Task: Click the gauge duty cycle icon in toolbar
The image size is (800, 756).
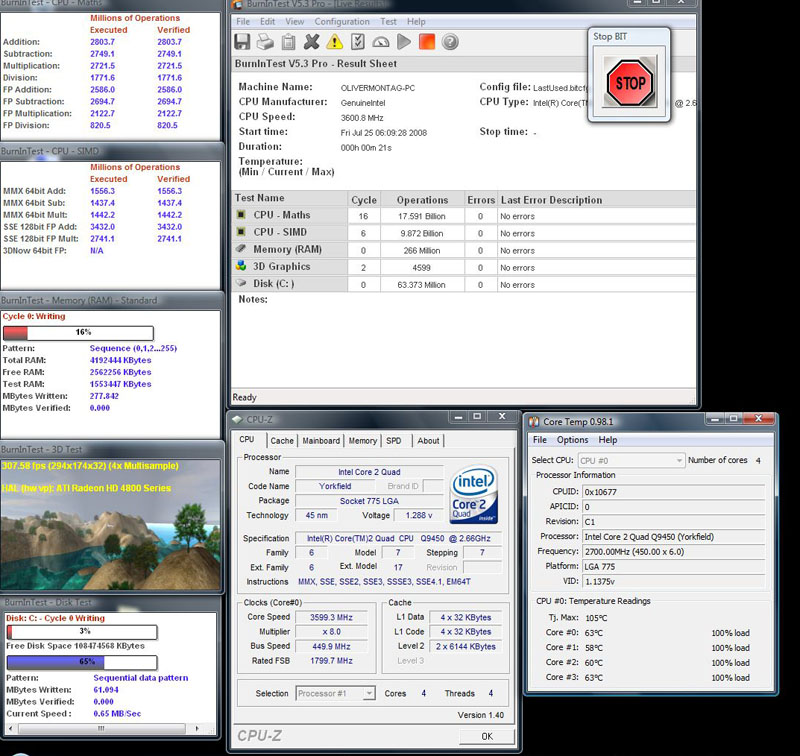Action: coord(381,42)
